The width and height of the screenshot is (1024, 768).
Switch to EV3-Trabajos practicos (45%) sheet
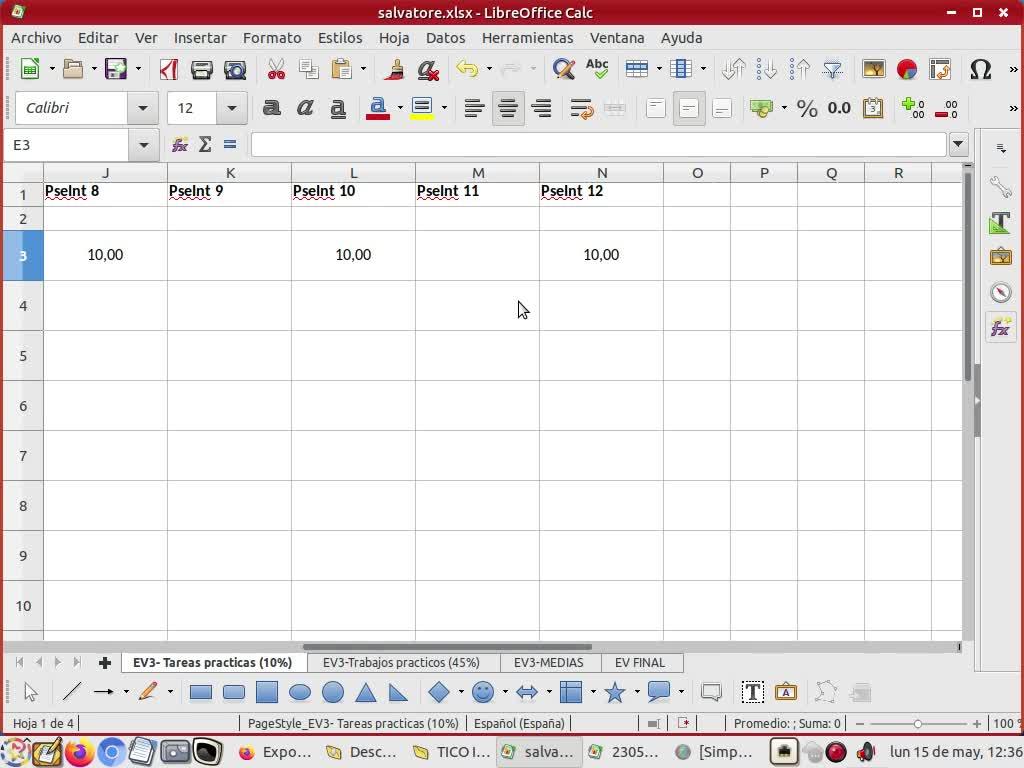[401, 662]
